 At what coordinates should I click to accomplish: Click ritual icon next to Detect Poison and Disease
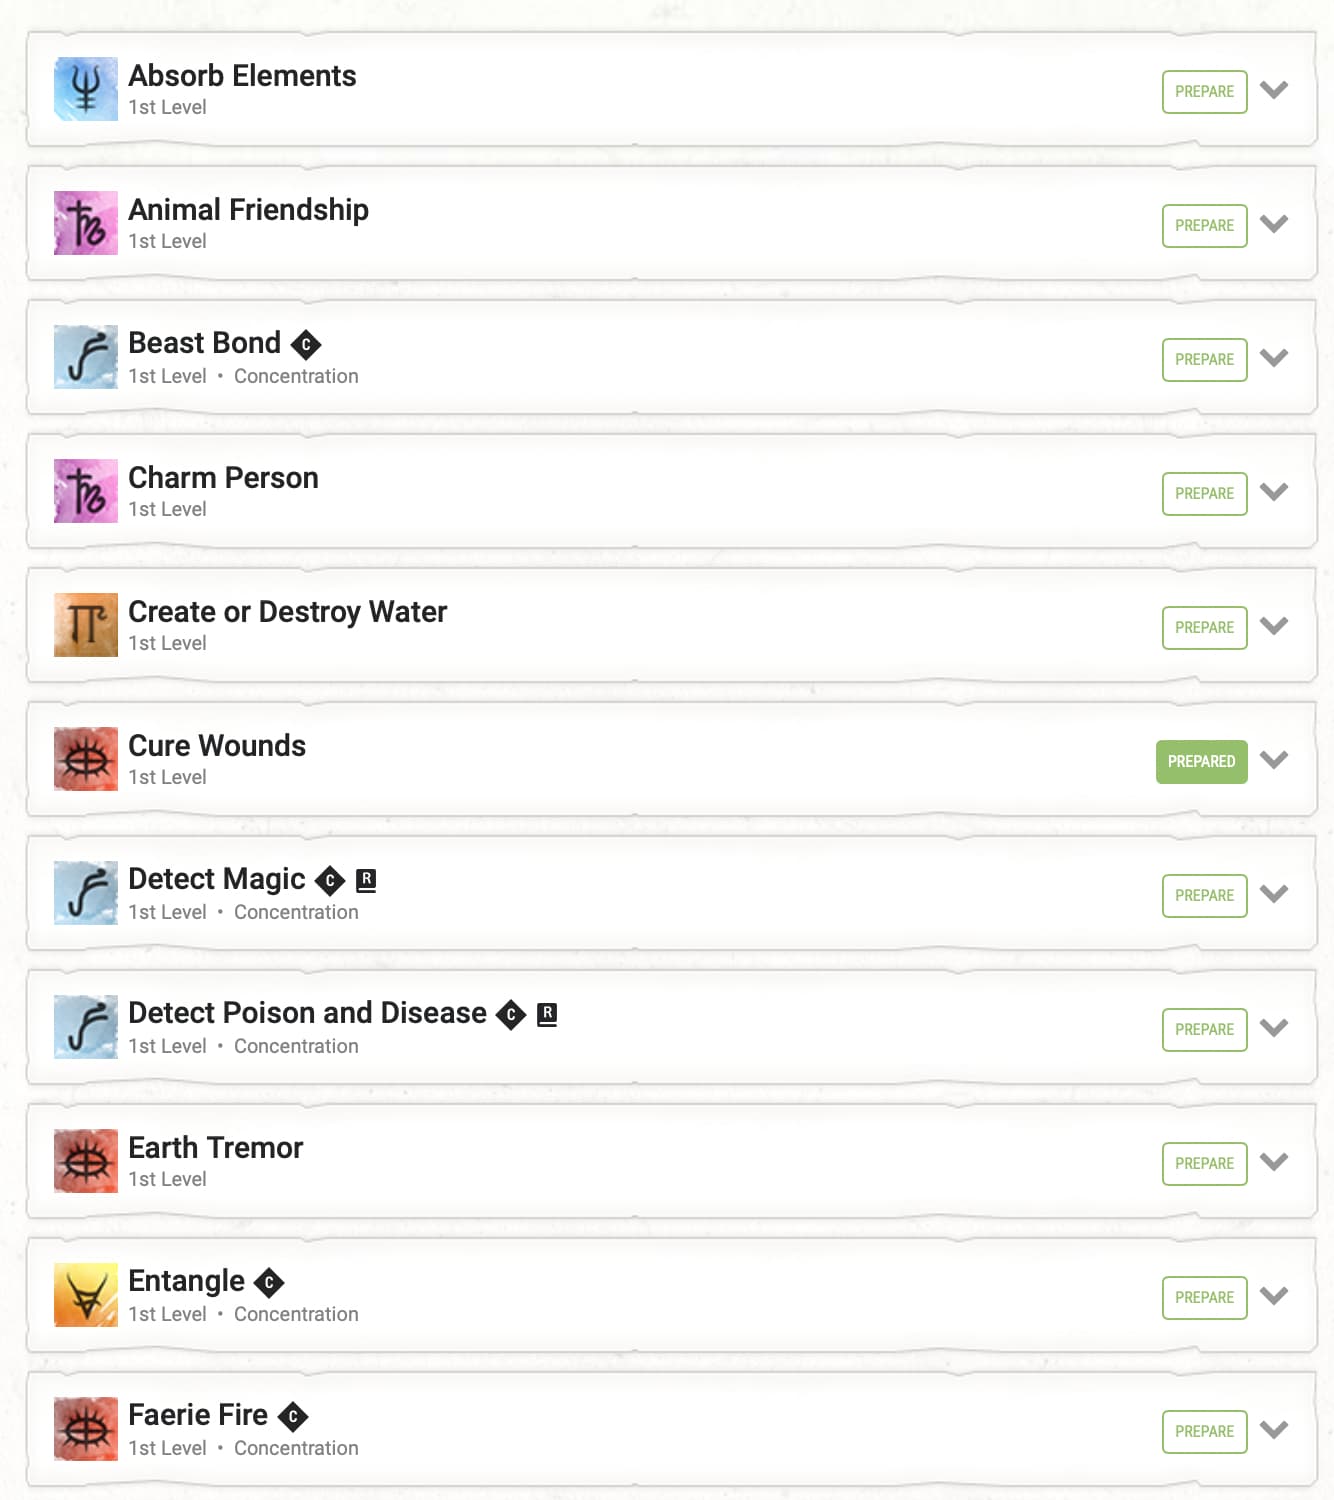[547, 1014]
